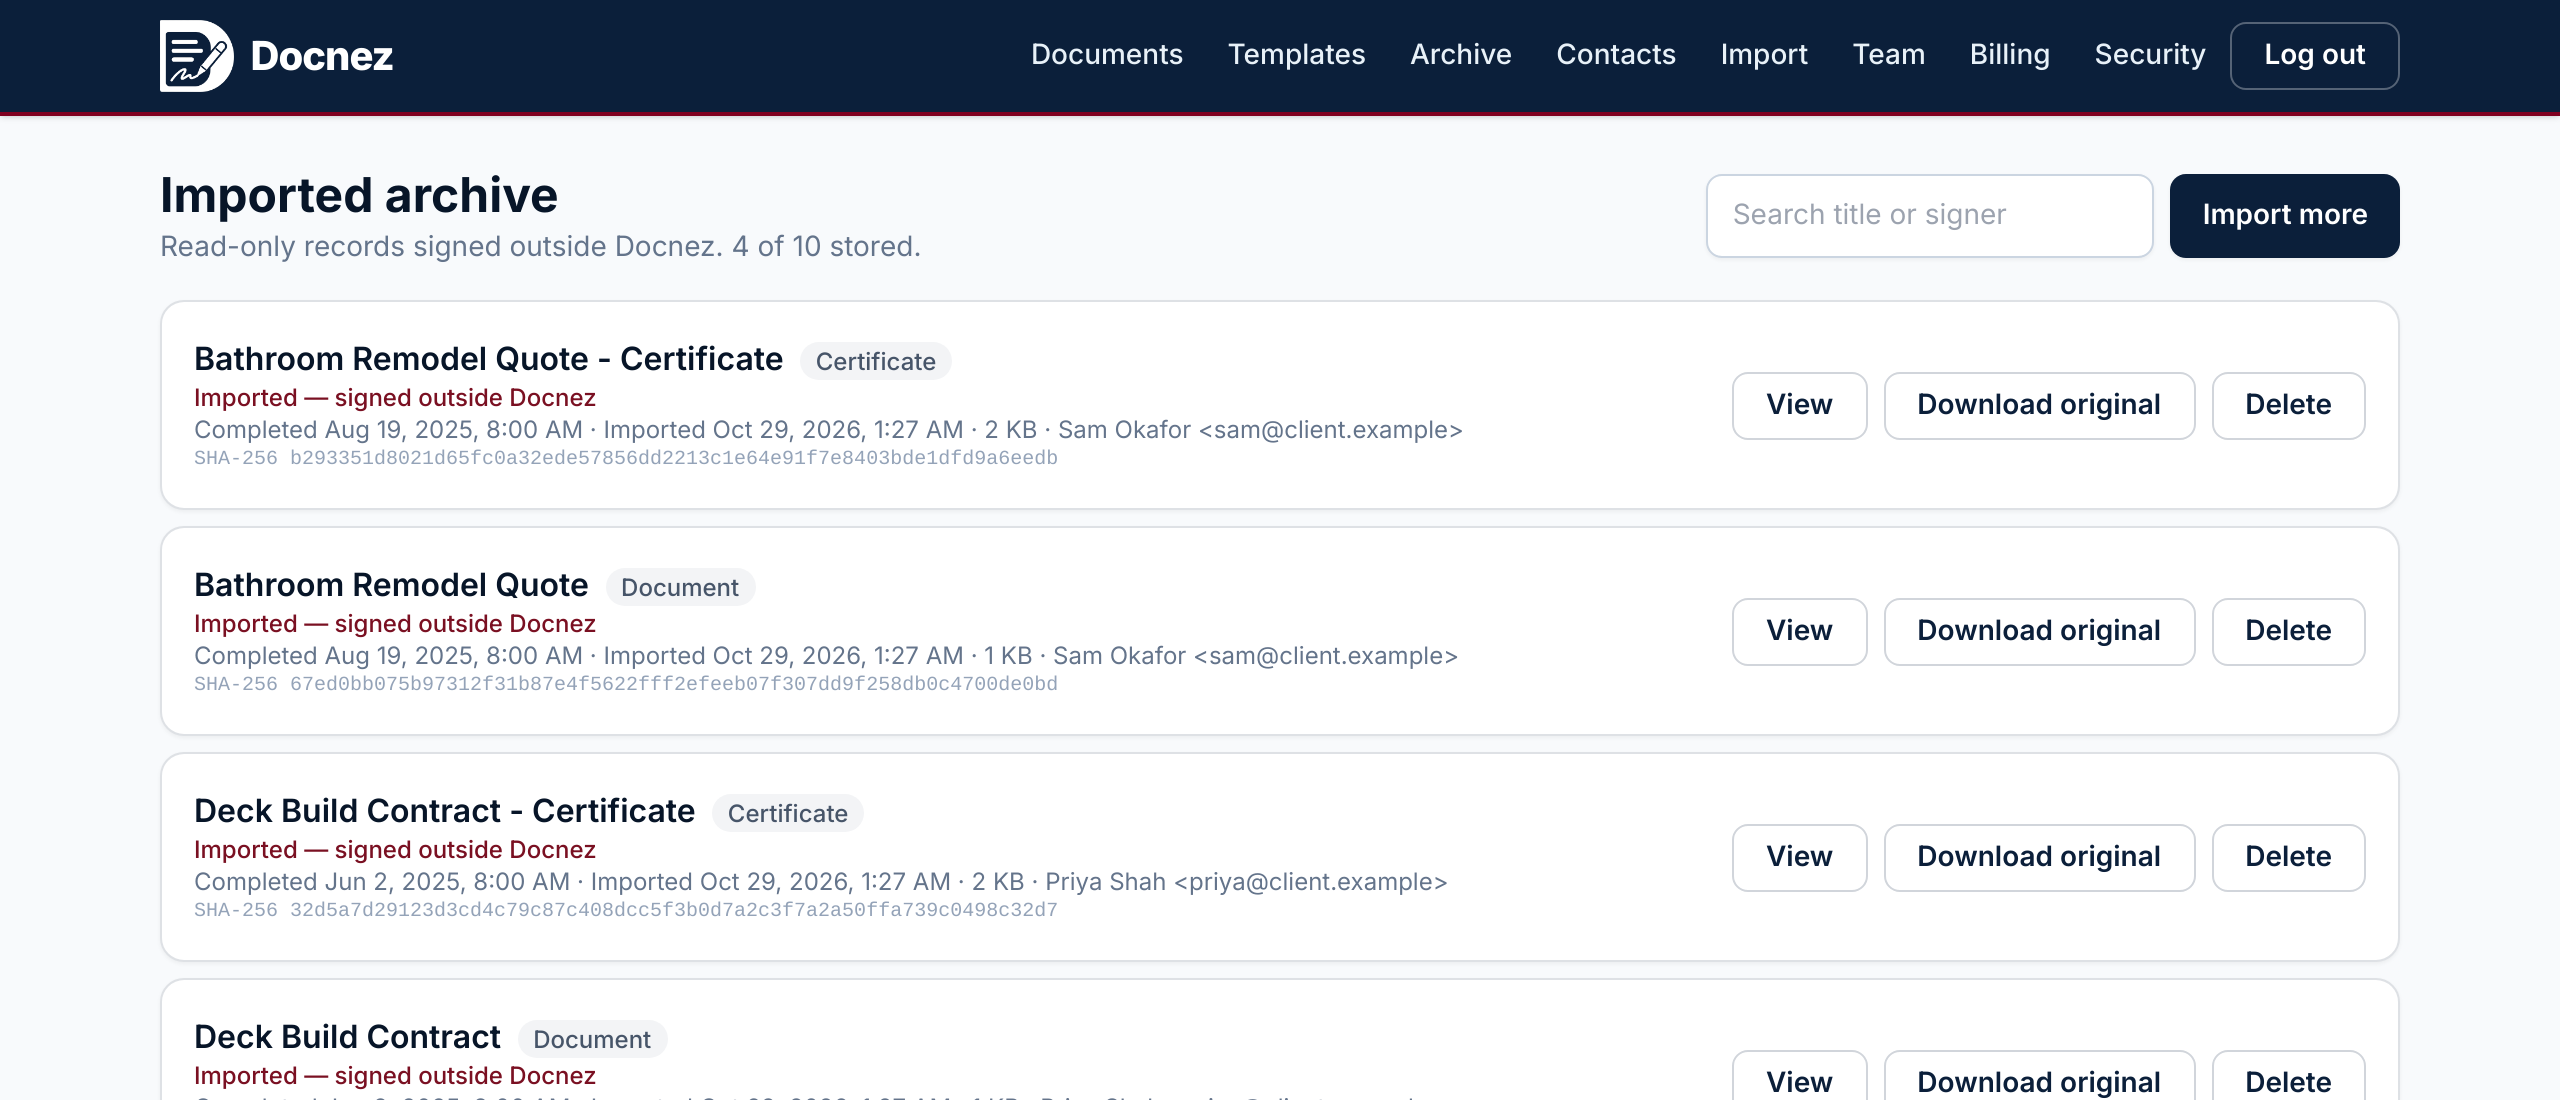Click the Log out button
Screen dimensions: 2560x1100
click(2314, 56)
